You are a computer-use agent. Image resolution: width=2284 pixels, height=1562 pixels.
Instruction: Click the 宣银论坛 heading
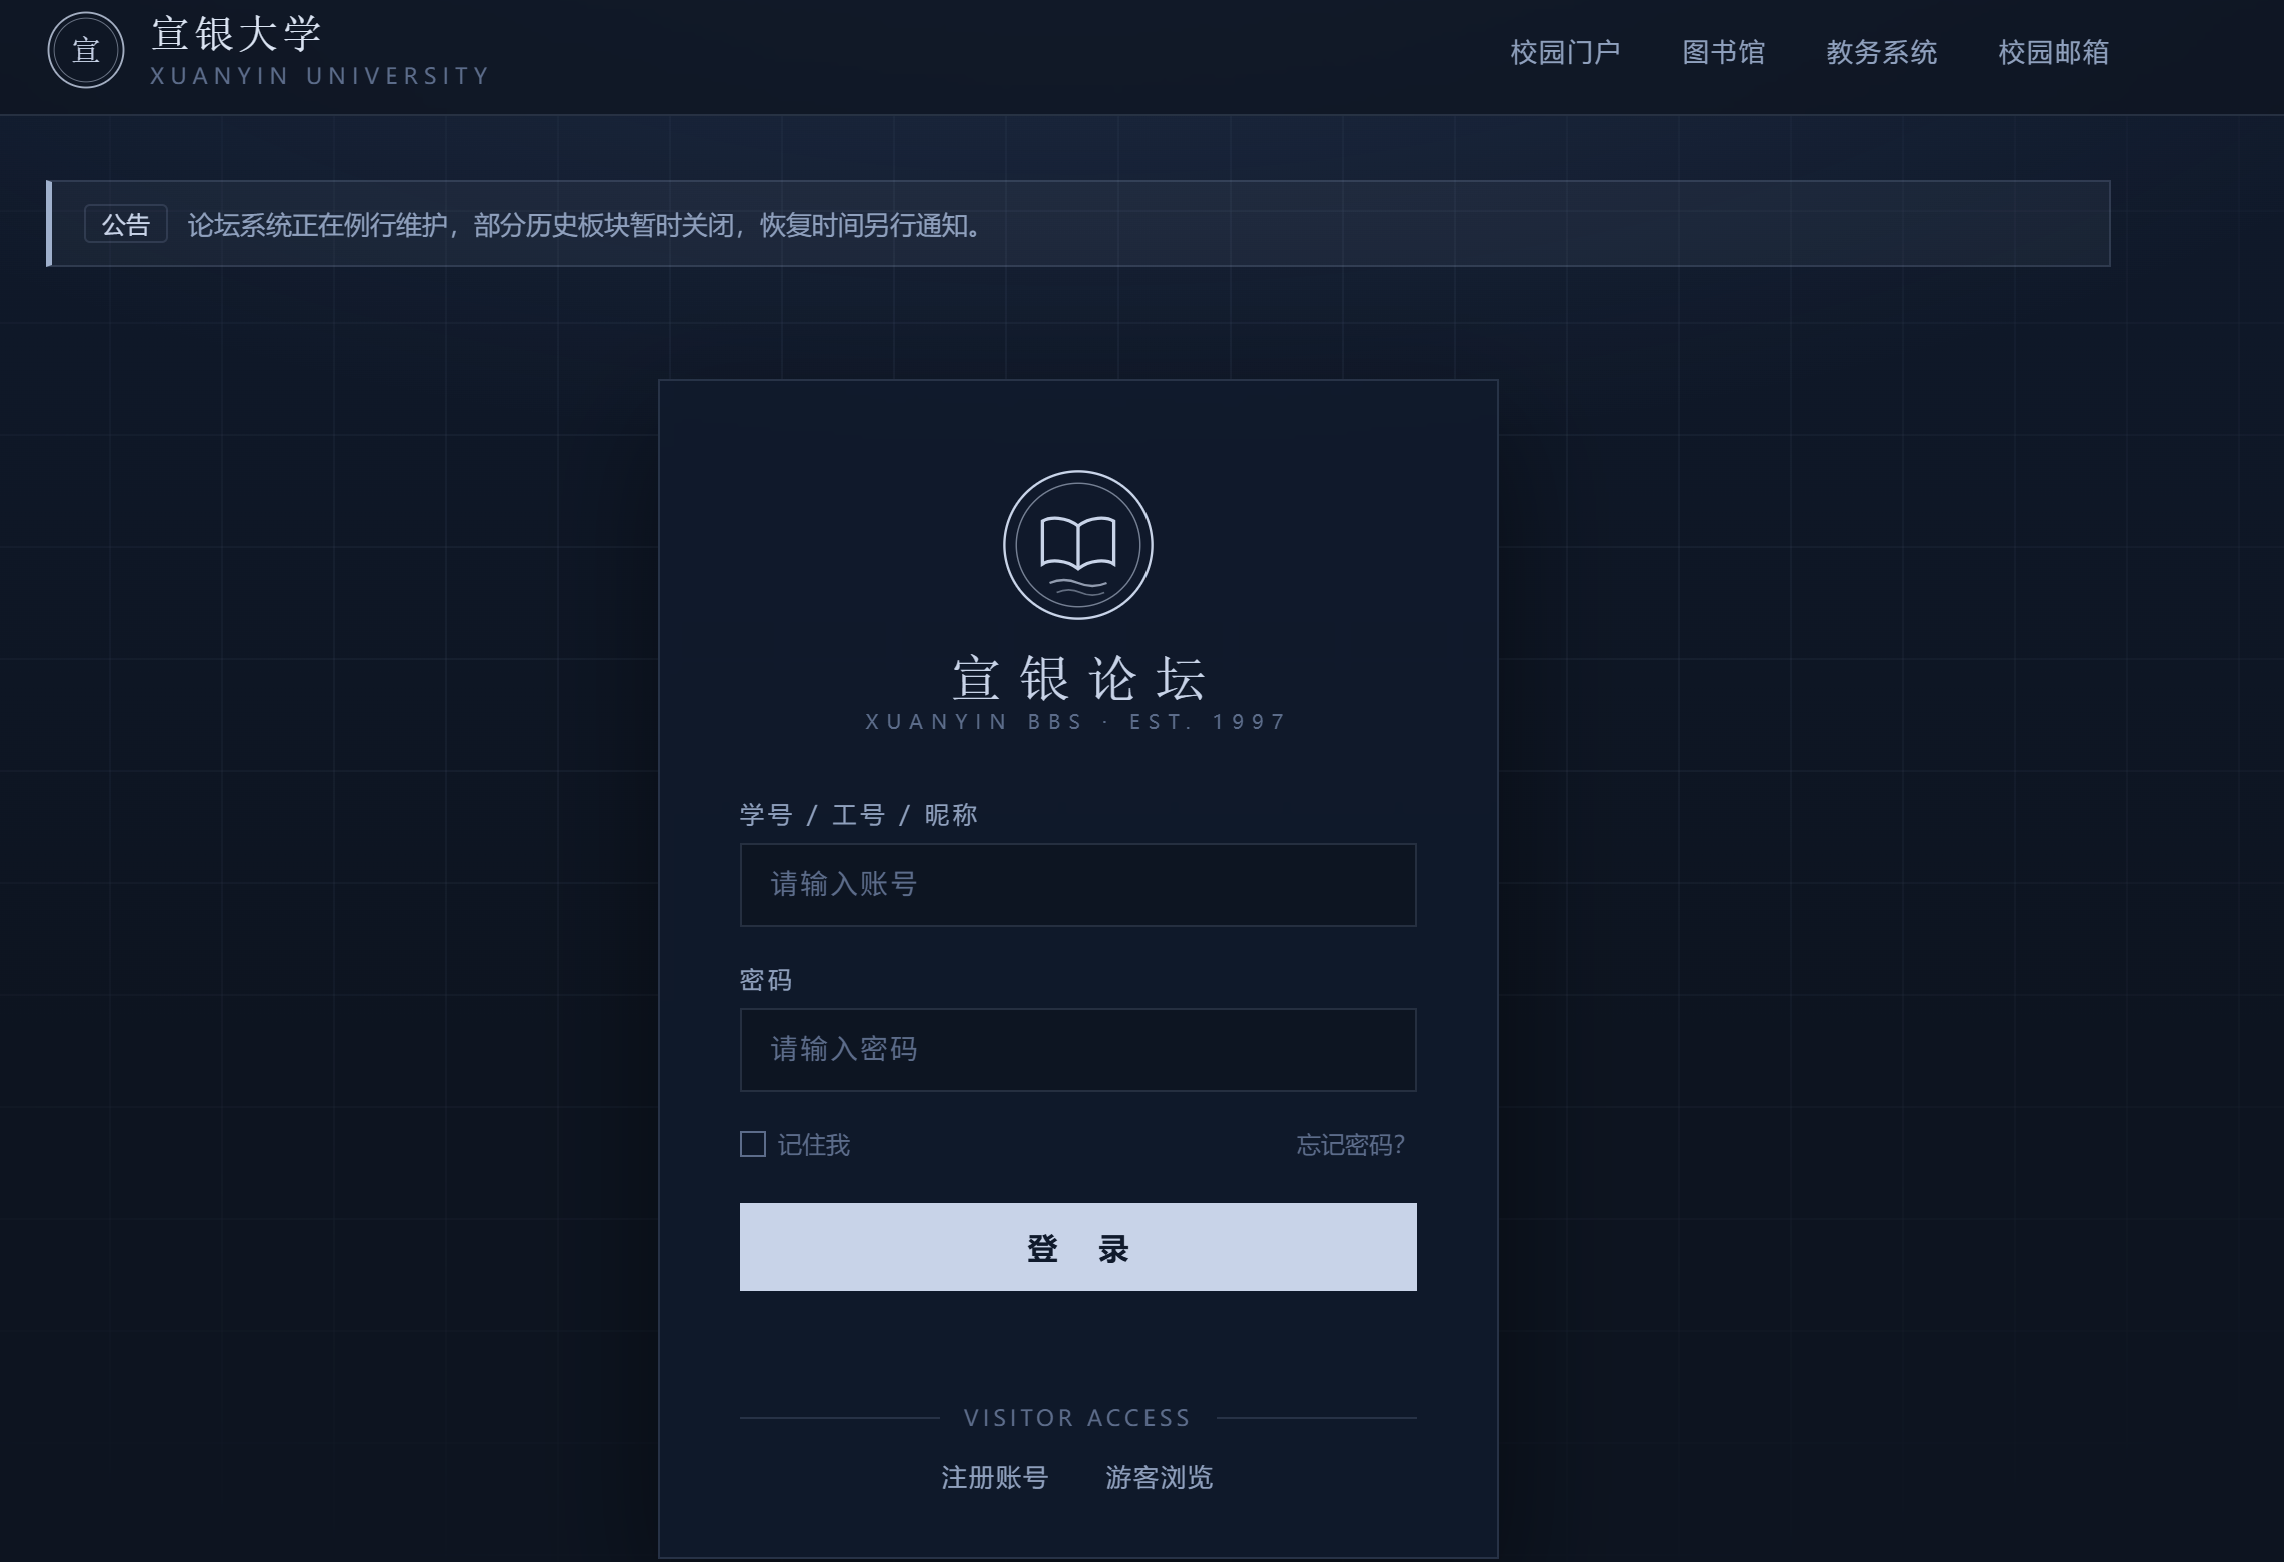point(1078,678)
